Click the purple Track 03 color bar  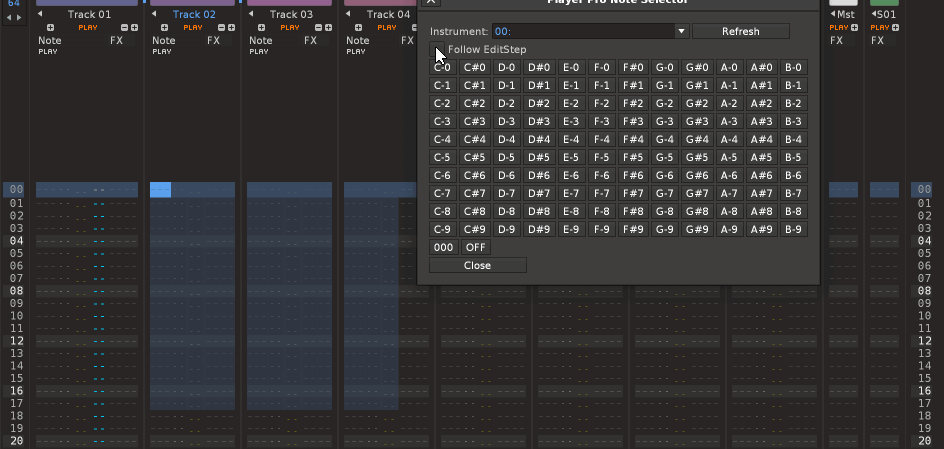[291, 3]
